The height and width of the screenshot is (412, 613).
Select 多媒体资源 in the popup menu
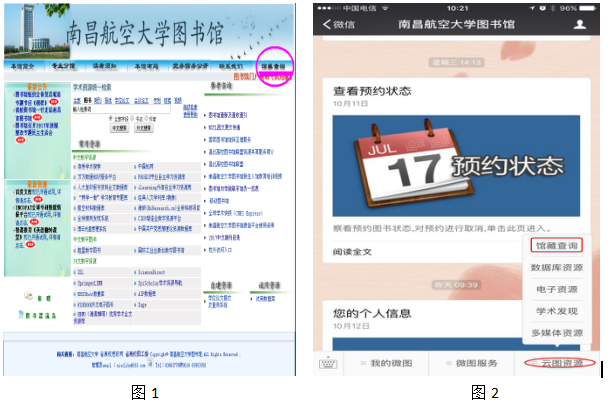(557, 333)
